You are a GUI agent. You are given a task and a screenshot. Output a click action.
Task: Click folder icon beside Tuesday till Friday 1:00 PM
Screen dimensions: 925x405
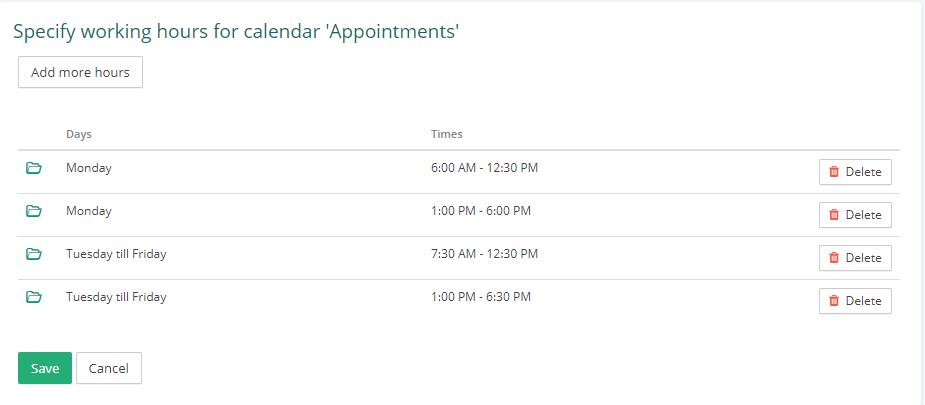[34, 297]
